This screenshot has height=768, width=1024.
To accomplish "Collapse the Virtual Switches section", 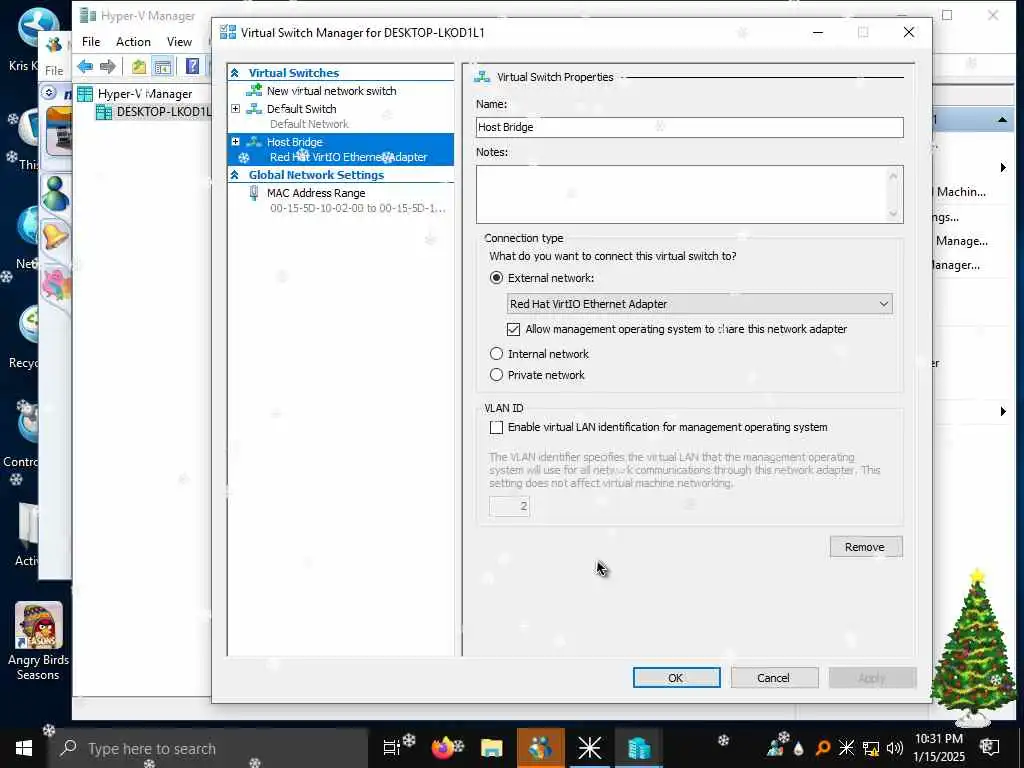I will 235,73.
